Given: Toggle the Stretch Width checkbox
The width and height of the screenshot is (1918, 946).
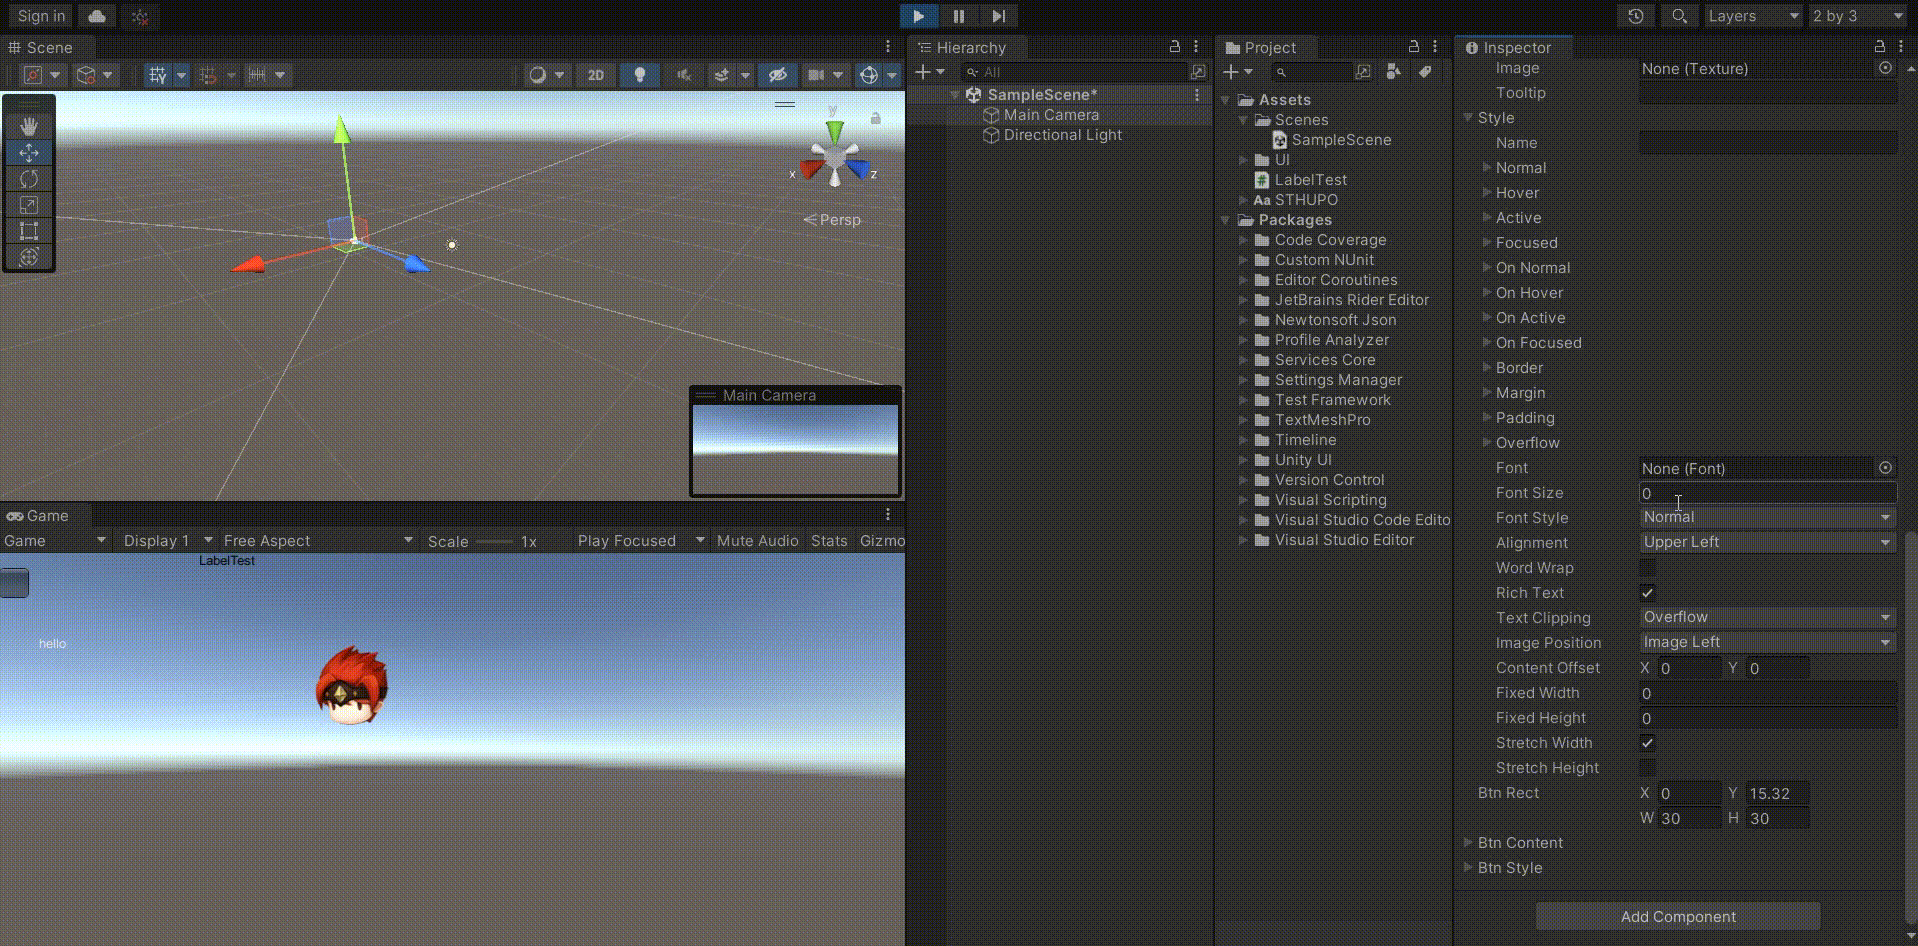Looking at the screenshot, I should coord(1647,743).
